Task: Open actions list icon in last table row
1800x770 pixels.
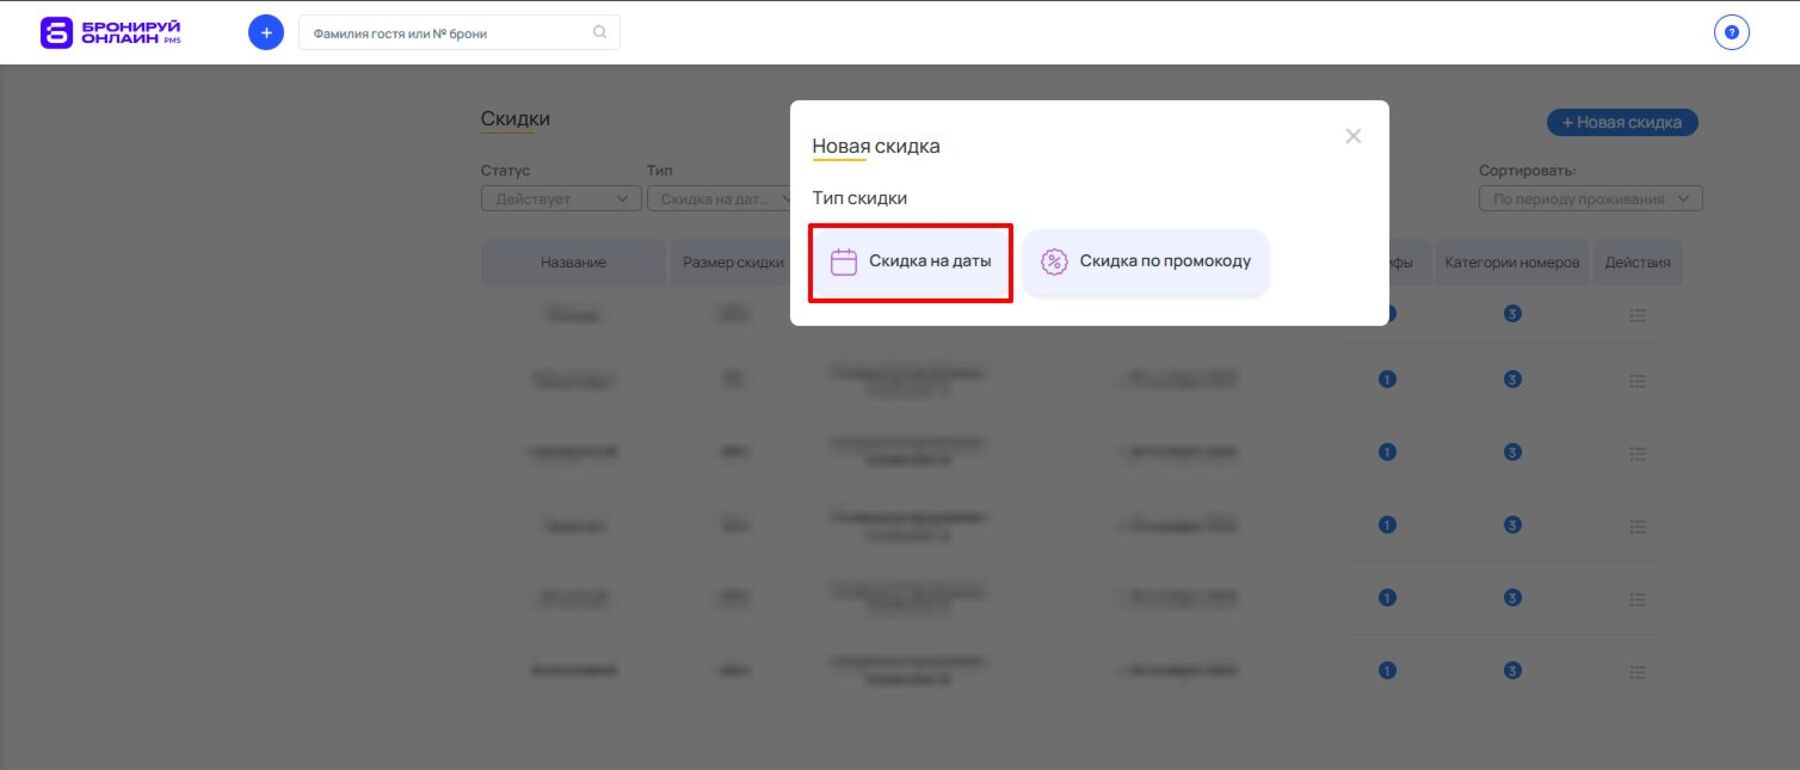Action: coord(1636,672)
